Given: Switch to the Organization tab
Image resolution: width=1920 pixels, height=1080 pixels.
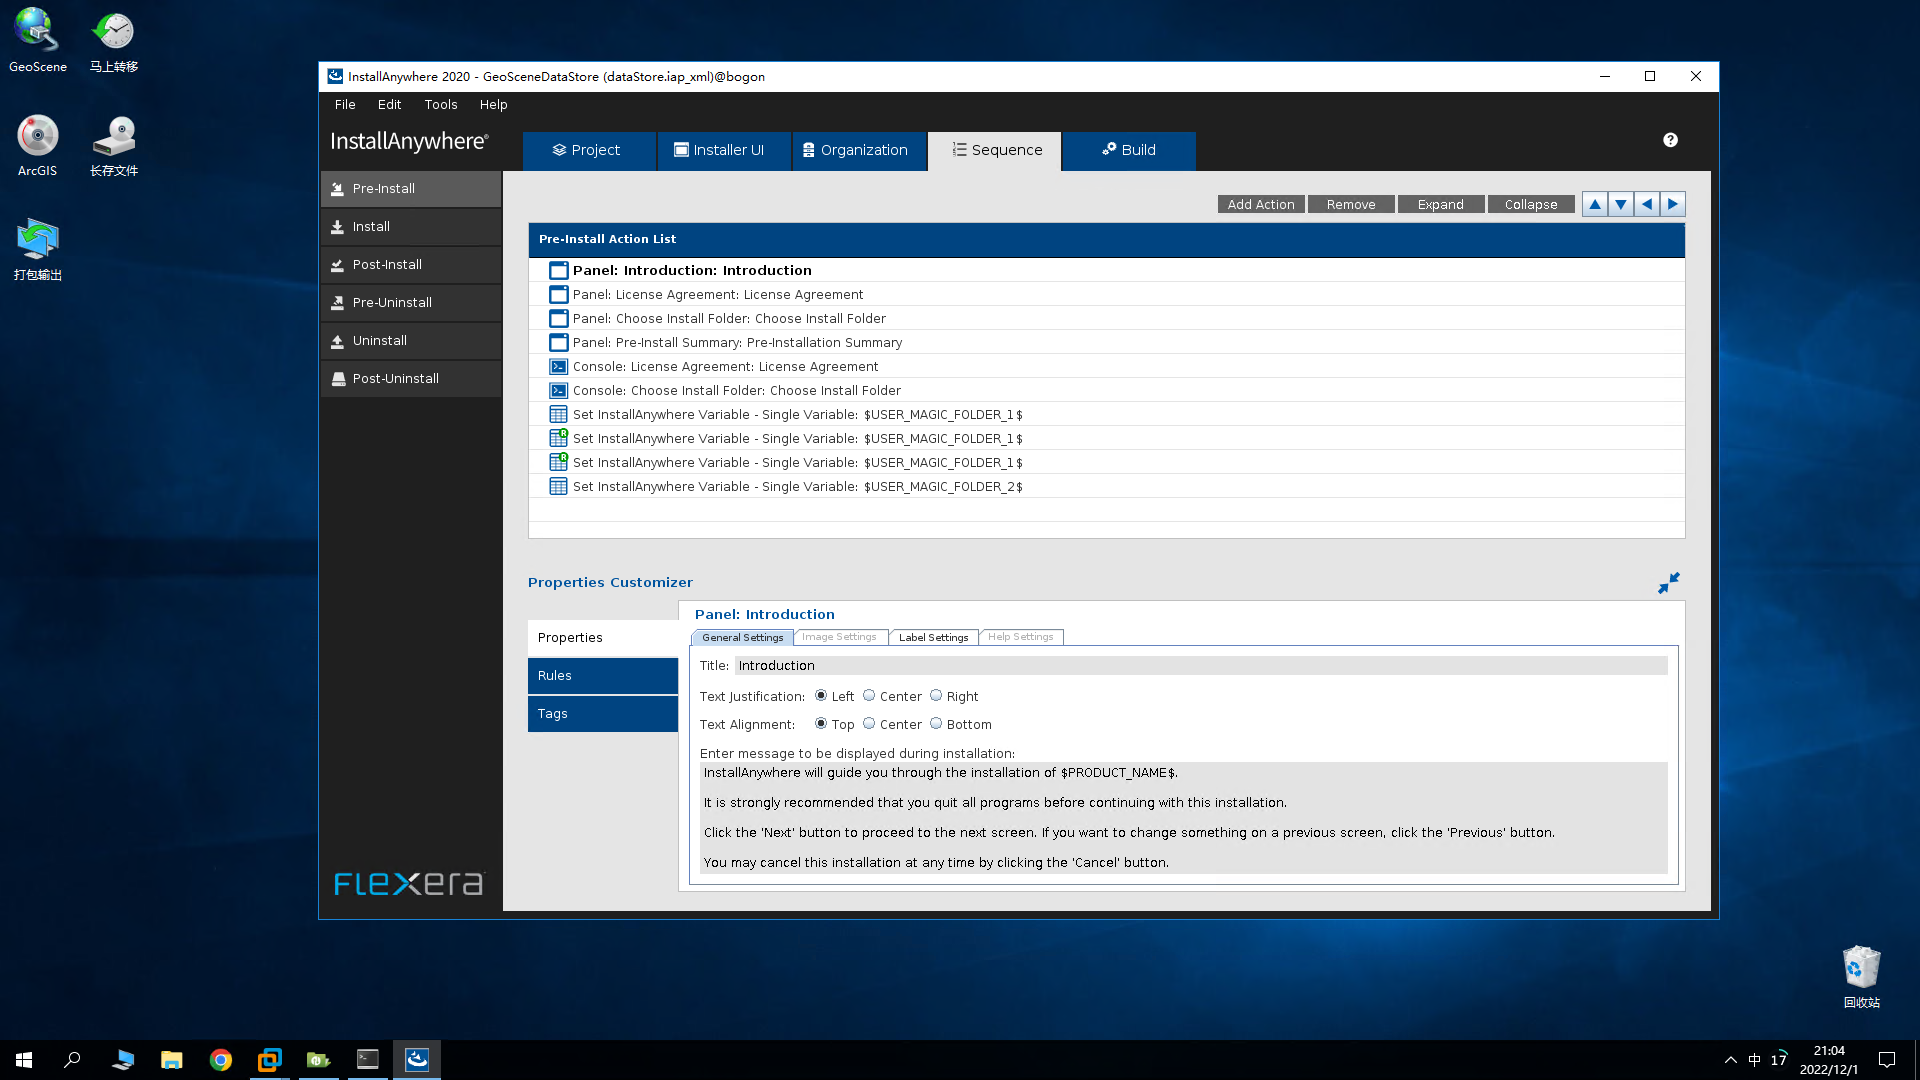Looking at the screenshot, I should 859,151.
